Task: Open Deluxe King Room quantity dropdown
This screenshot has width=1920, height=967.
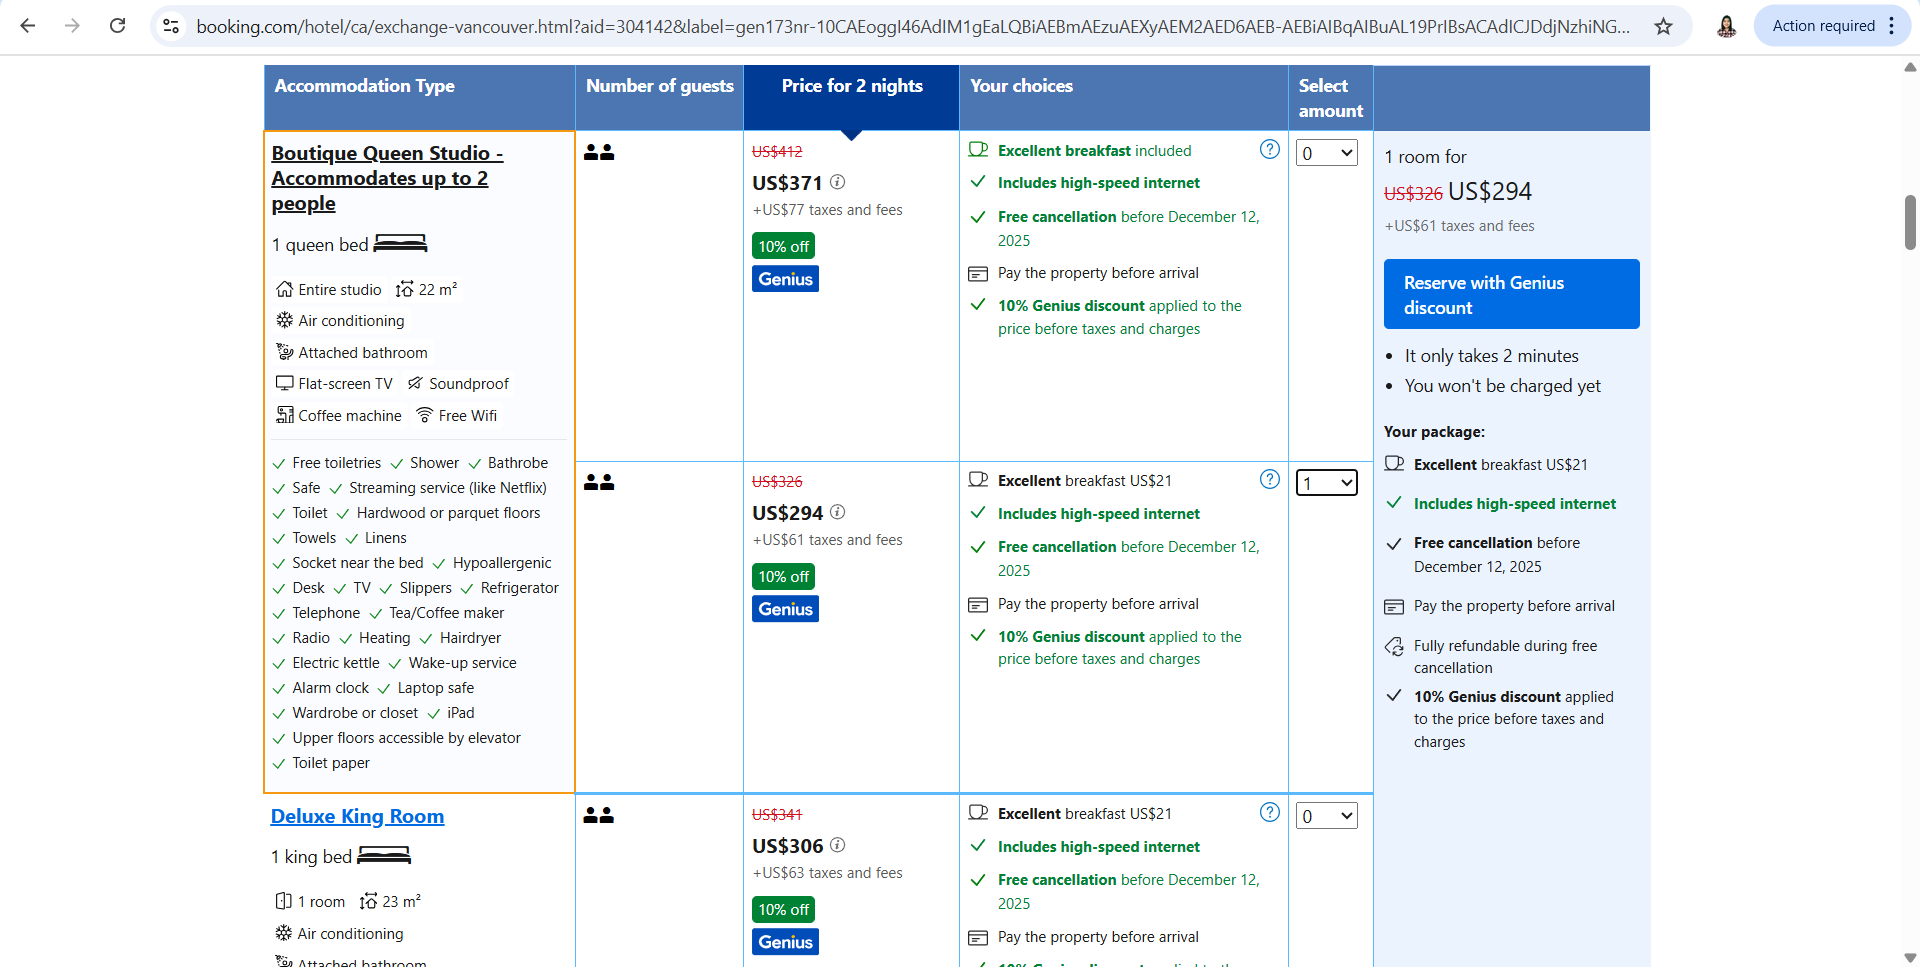Action: (1326, 816)
